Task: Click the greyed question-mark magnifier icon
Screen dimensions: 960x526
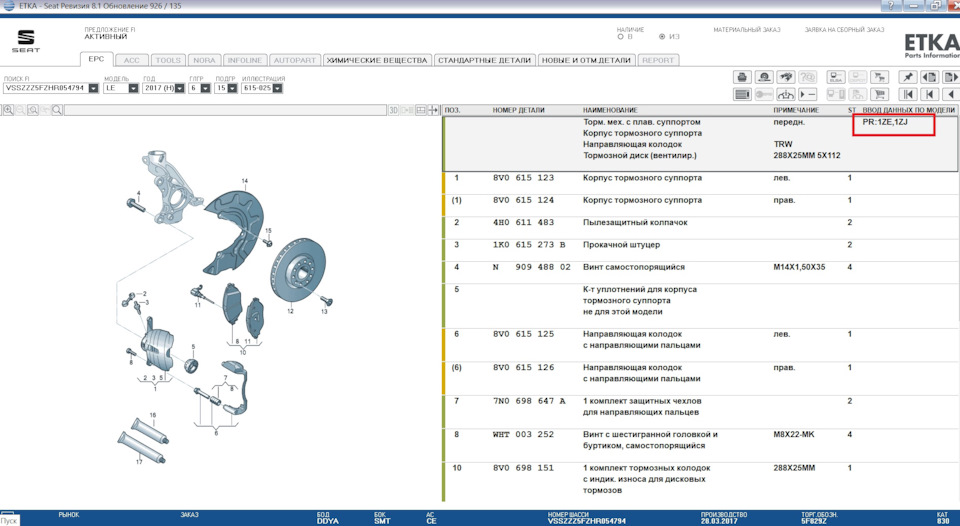Action: pos(808,77)
